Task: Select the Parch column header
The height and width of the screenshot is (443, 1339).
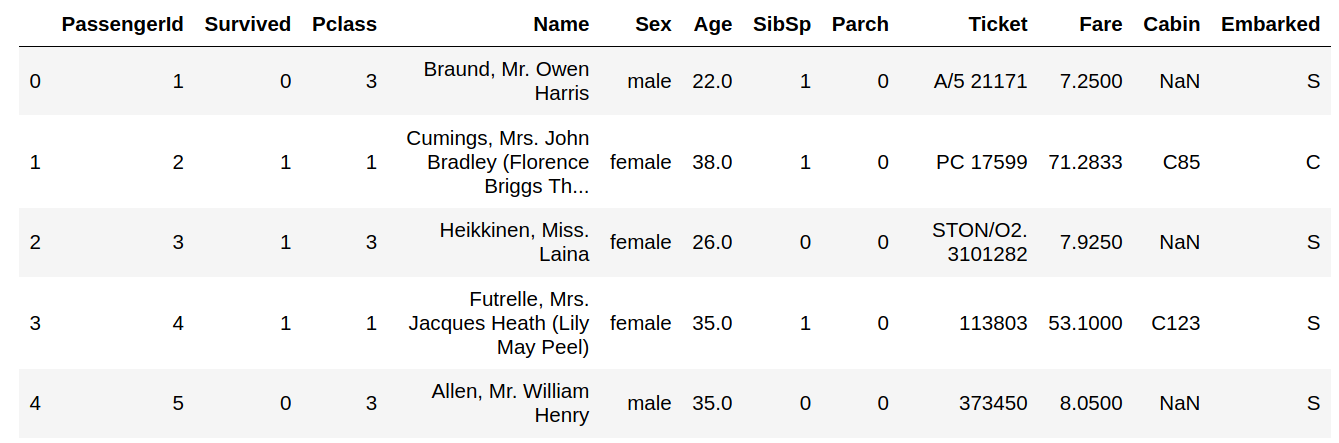Action: 860,24
